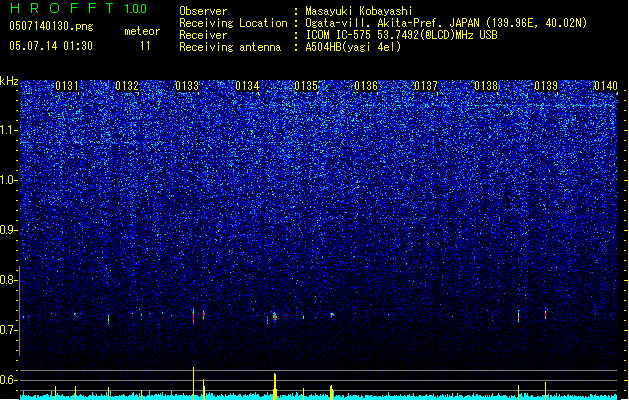Screen dimensions: 629x400
Task: Click the tallest yellow intensity spike near 0133
Action: (193, 383)
